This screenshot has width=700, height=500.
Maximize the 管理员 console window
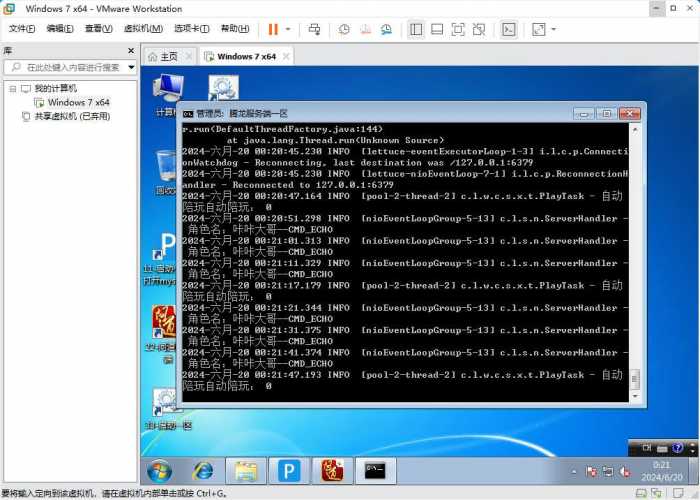click(607, 114)
